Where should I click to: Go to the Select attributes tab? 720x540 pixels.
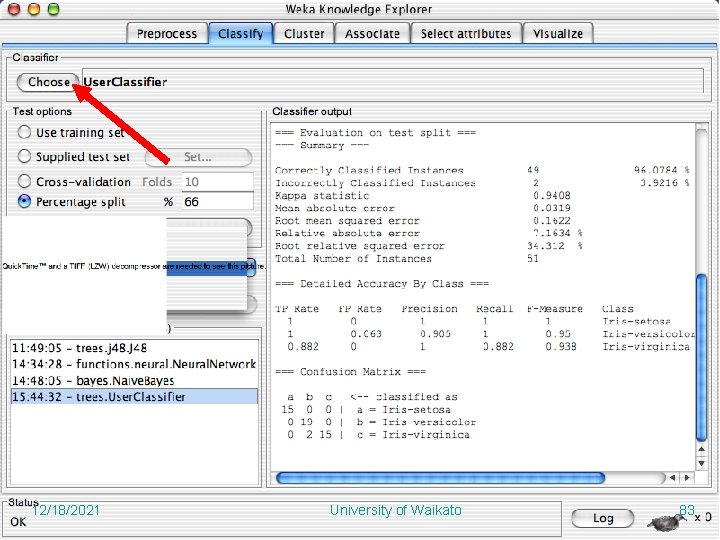tap(466, 34)
